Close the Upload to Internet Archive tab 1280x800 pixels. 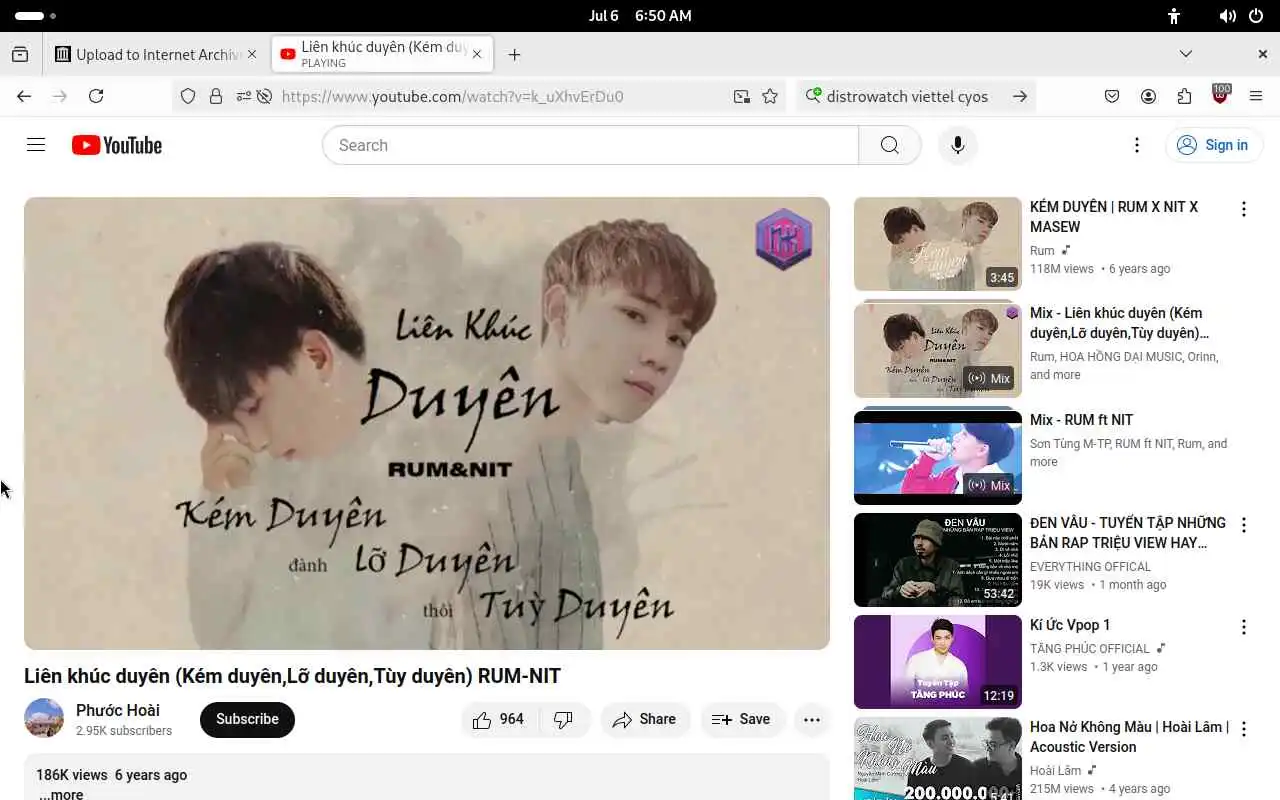coord(252,54)
